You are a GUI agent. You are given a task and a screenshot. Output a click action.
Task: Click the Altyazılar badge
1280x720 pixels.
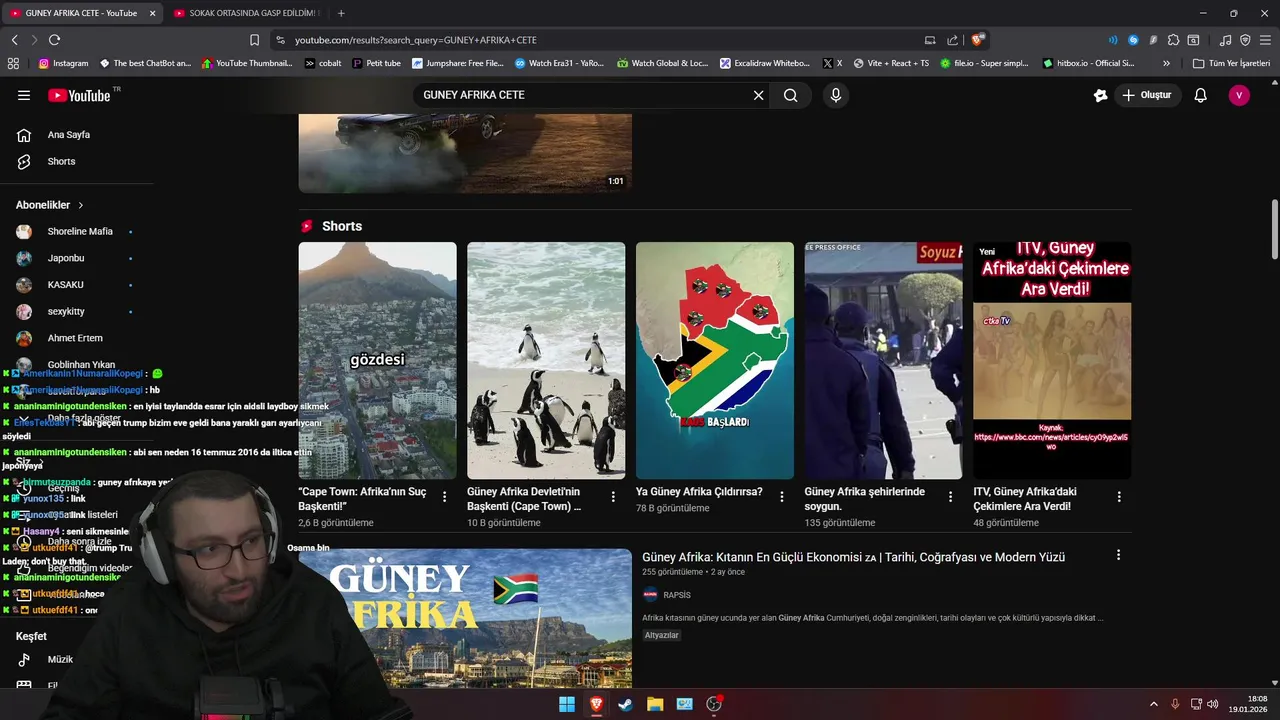662,635
